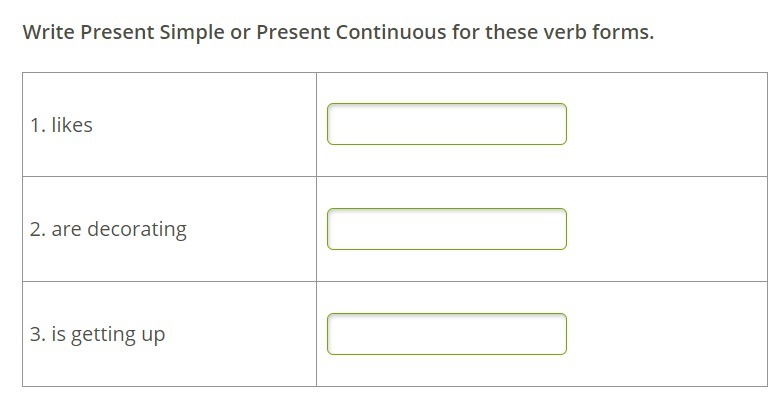Click the word "is" in row 3
This screenshot has height=402, width=777.
(58, 334)
